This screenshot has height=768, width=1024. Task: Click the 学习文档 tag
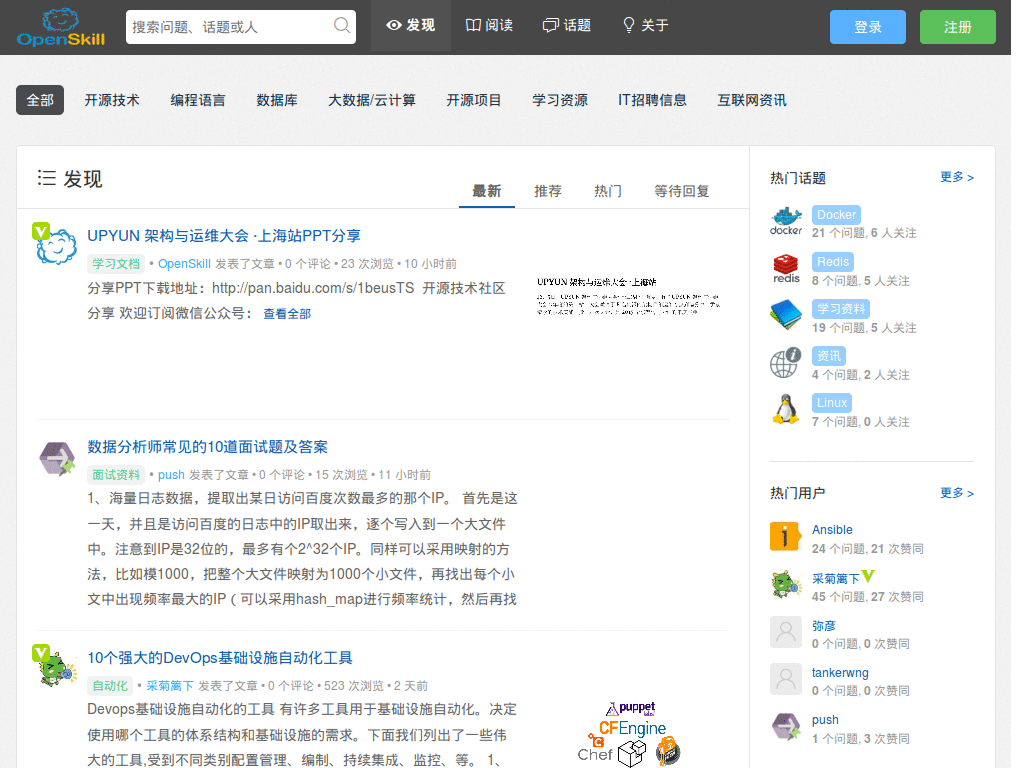click(x=116, y=264)
